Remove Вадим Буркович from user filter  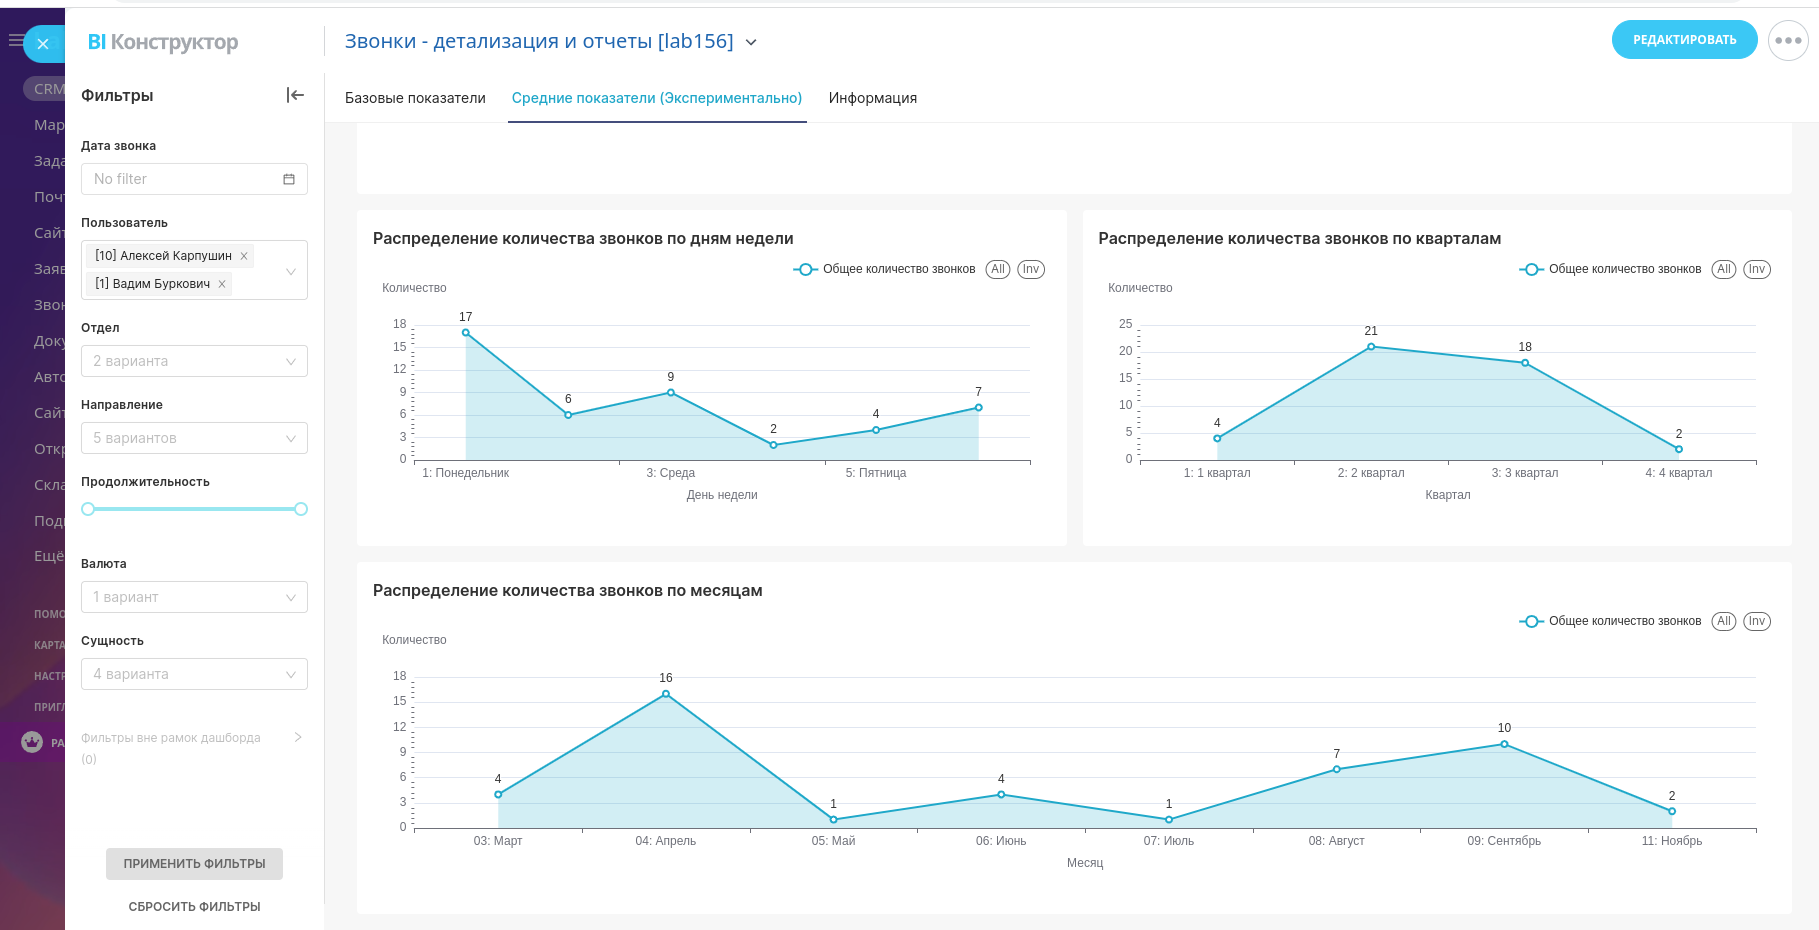click(x=222, y=284)
